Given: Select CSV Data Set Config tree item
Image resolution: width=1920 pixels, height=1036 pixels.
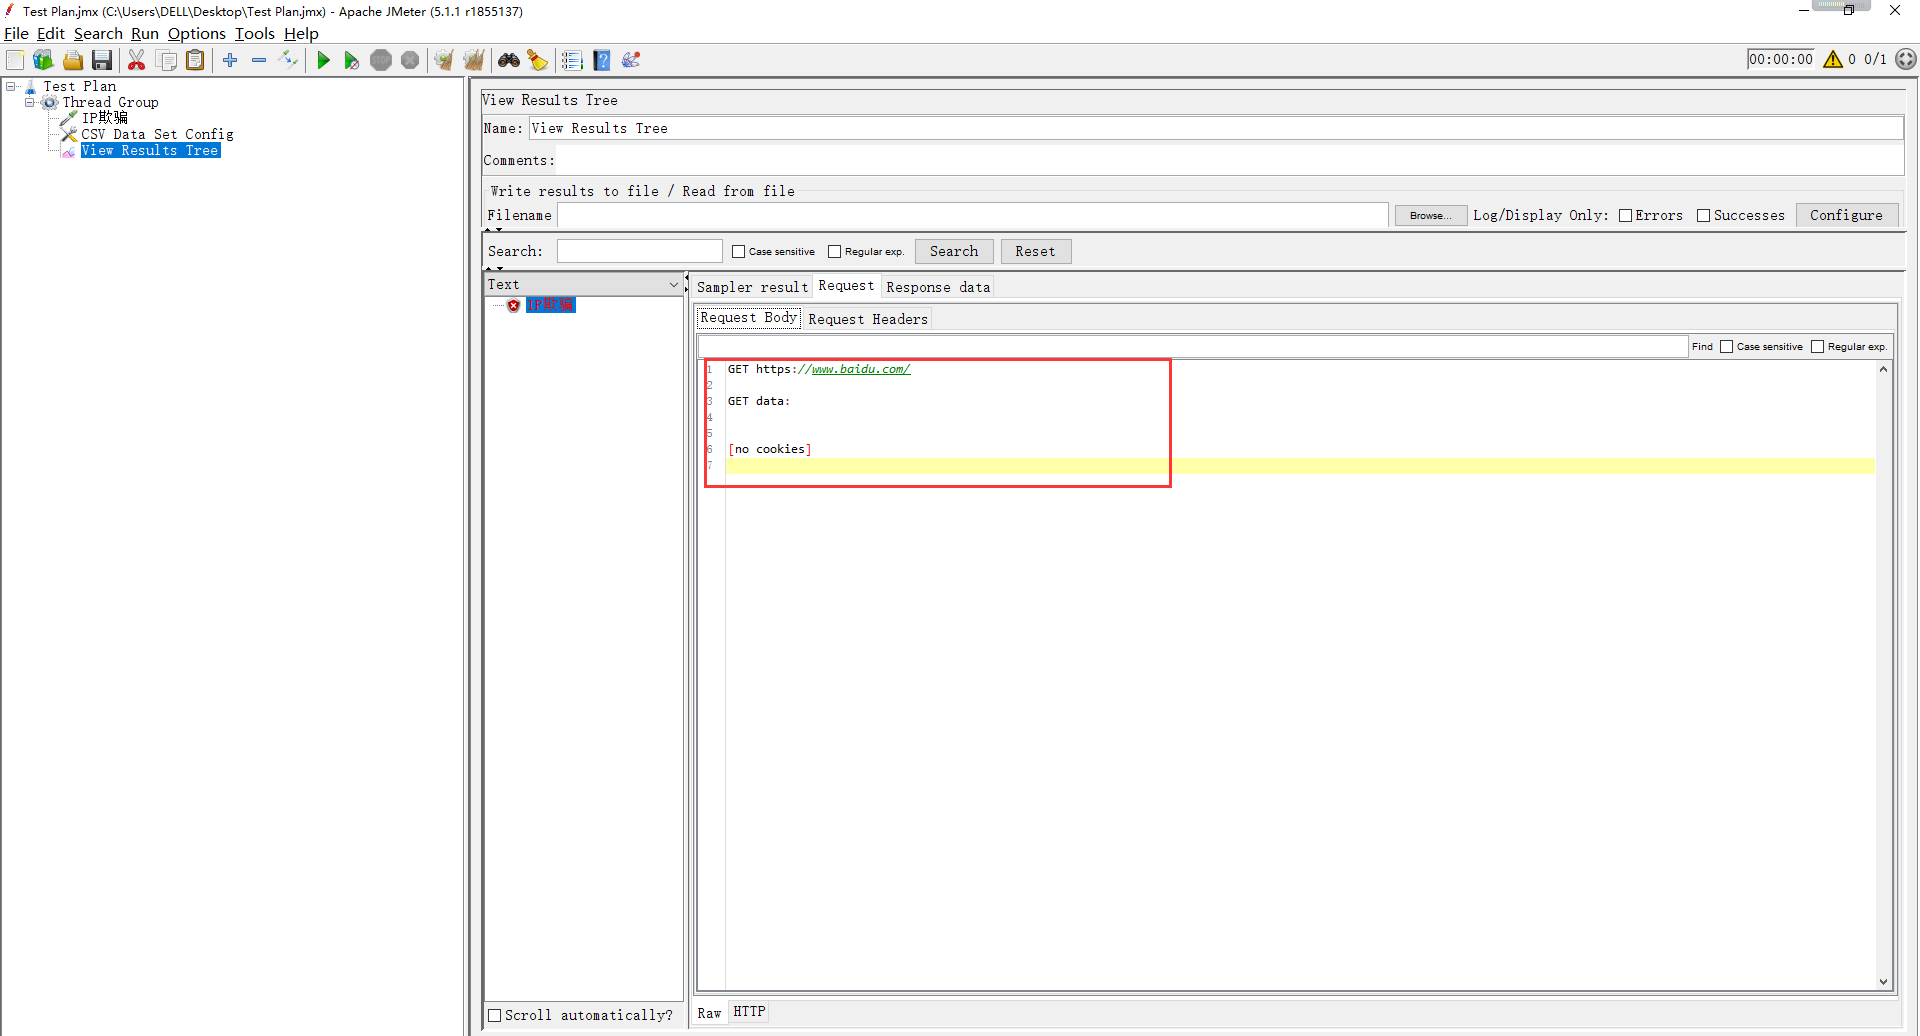Looking at the screenshot, I should pyautogui.click(x=157, y=134).
